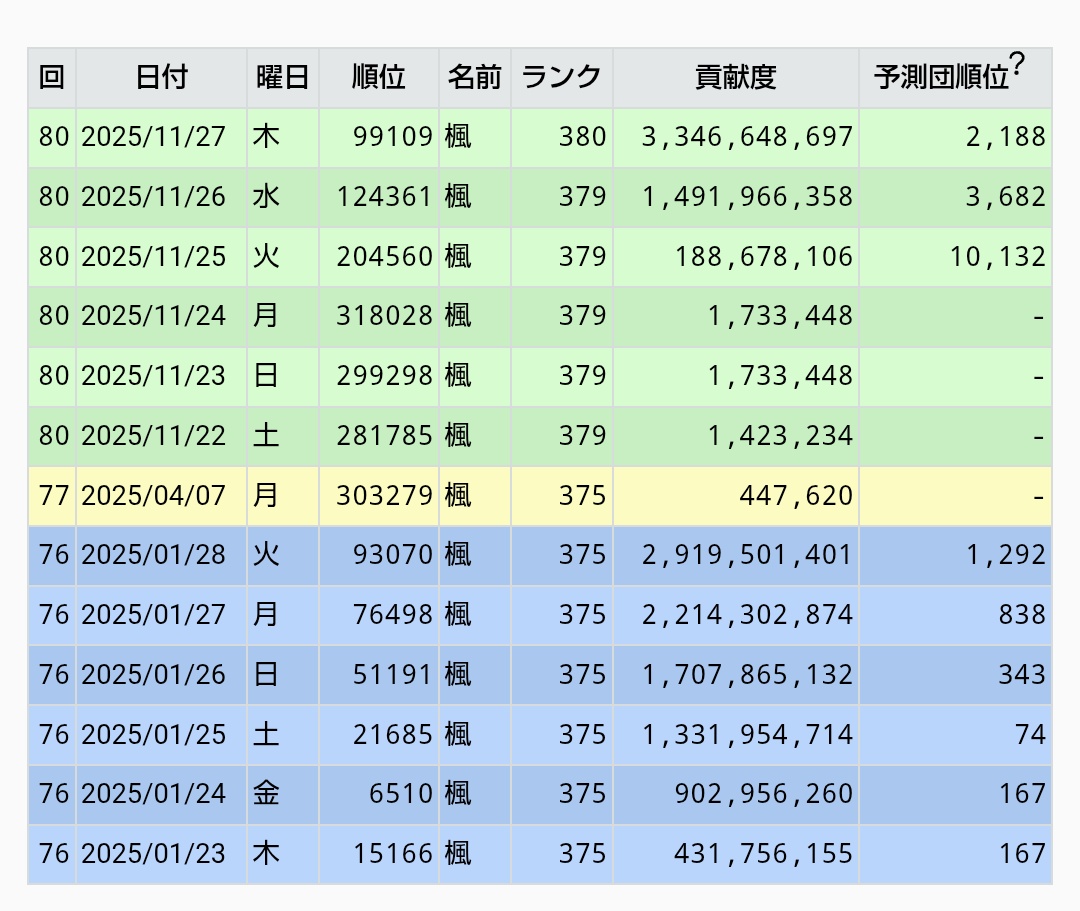Viewport: 1080px width, 911px height.
Task: Click the rank position 76498
Action: (393, 614)
